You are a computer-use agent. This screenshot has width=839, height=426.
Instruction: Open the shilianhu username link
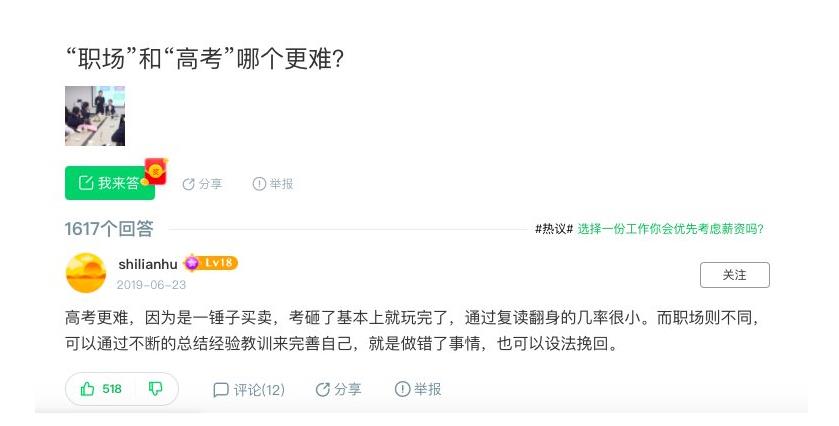coord(147,264)
